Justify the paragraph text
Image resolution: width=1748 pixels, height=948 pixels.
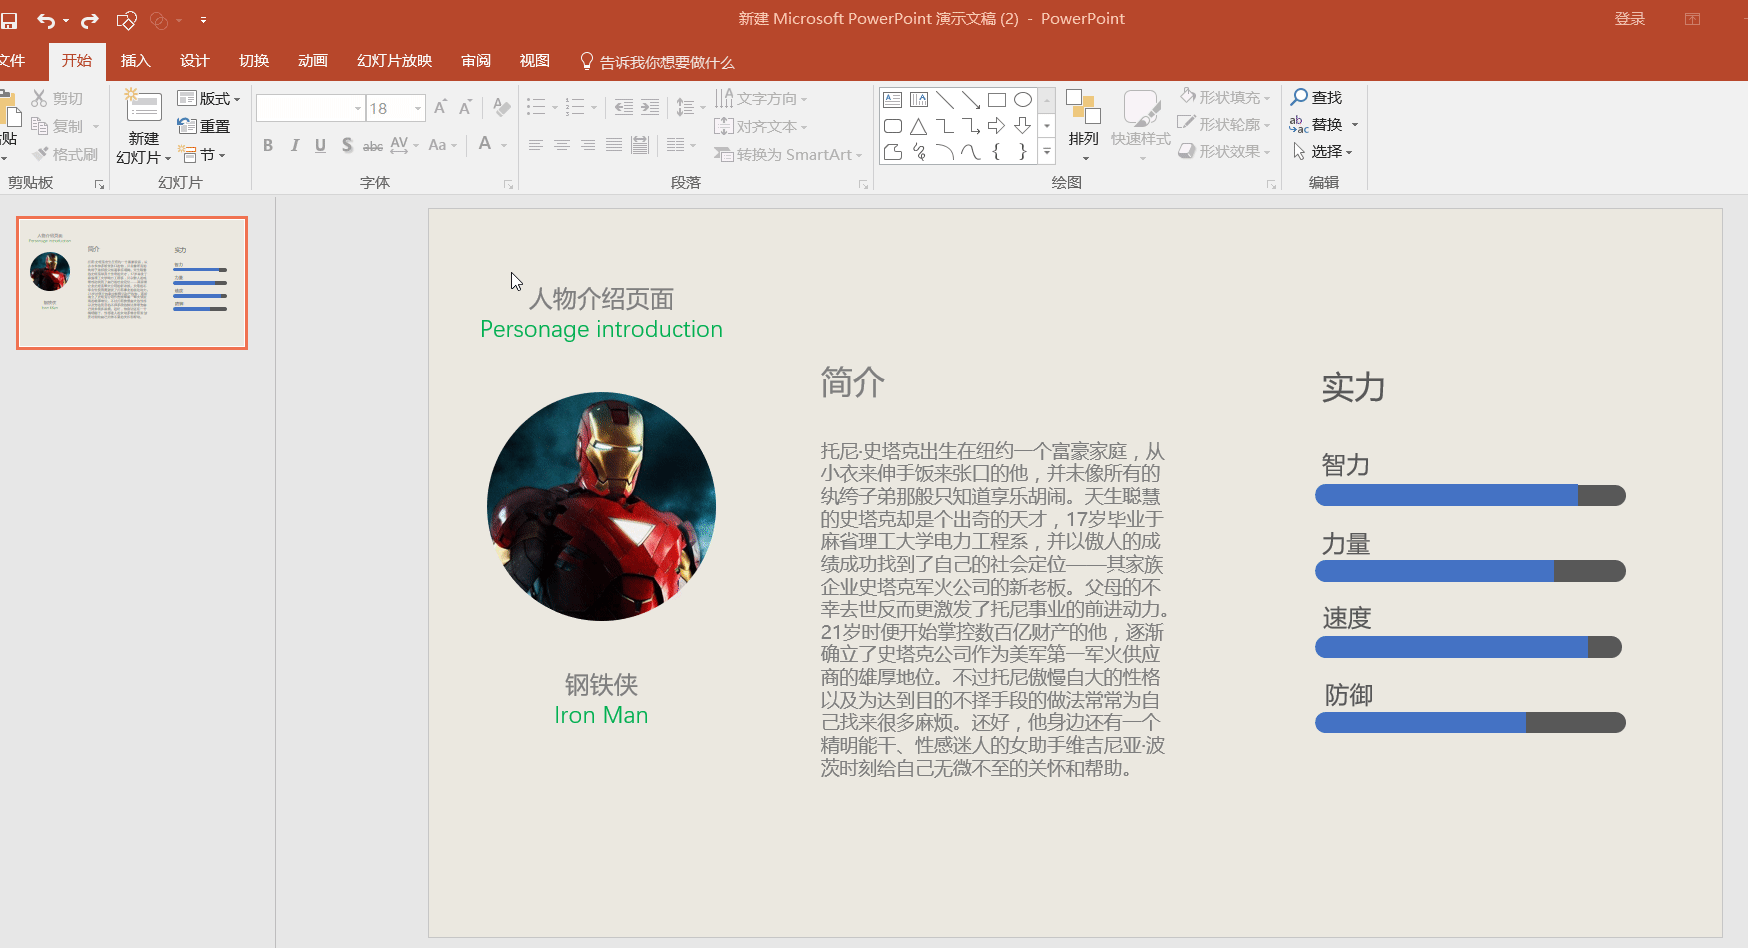614,146
